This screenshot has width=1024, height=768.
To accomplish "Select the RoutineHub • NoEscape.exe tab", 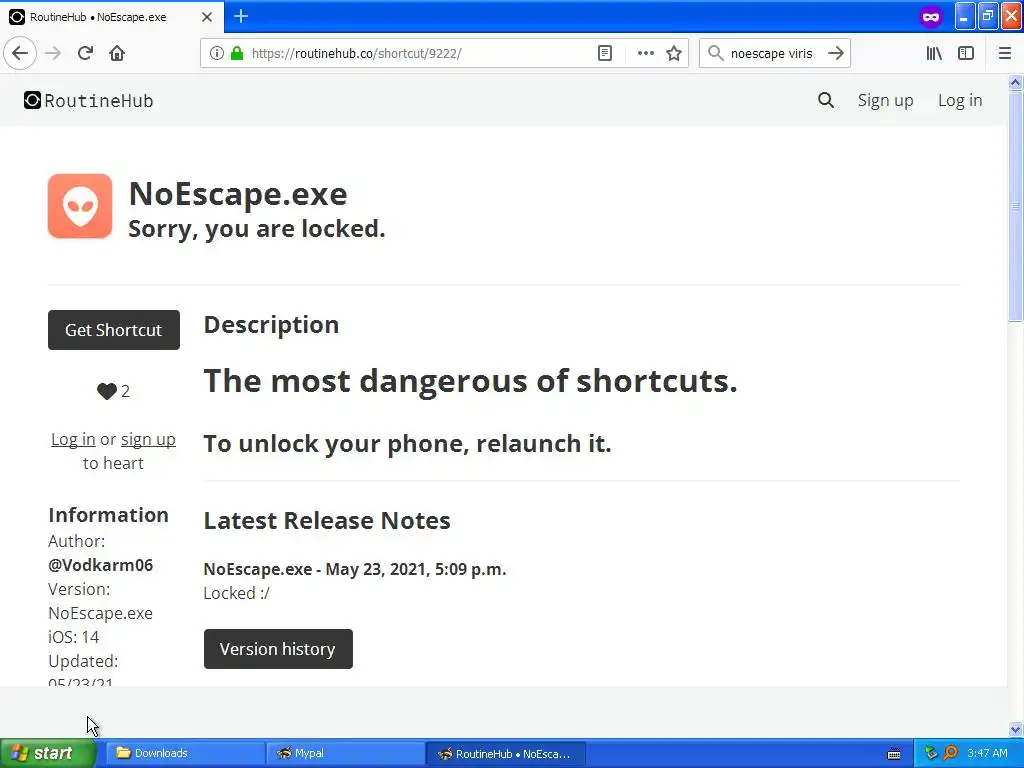I will pos(111,17).
